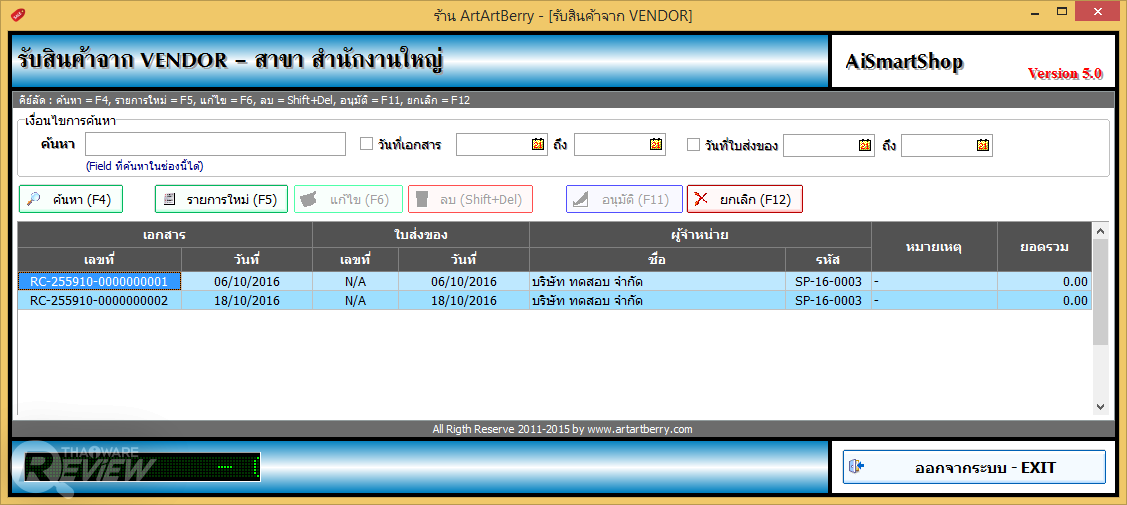Focus the ค้นหา search text field

pos(216,144)
